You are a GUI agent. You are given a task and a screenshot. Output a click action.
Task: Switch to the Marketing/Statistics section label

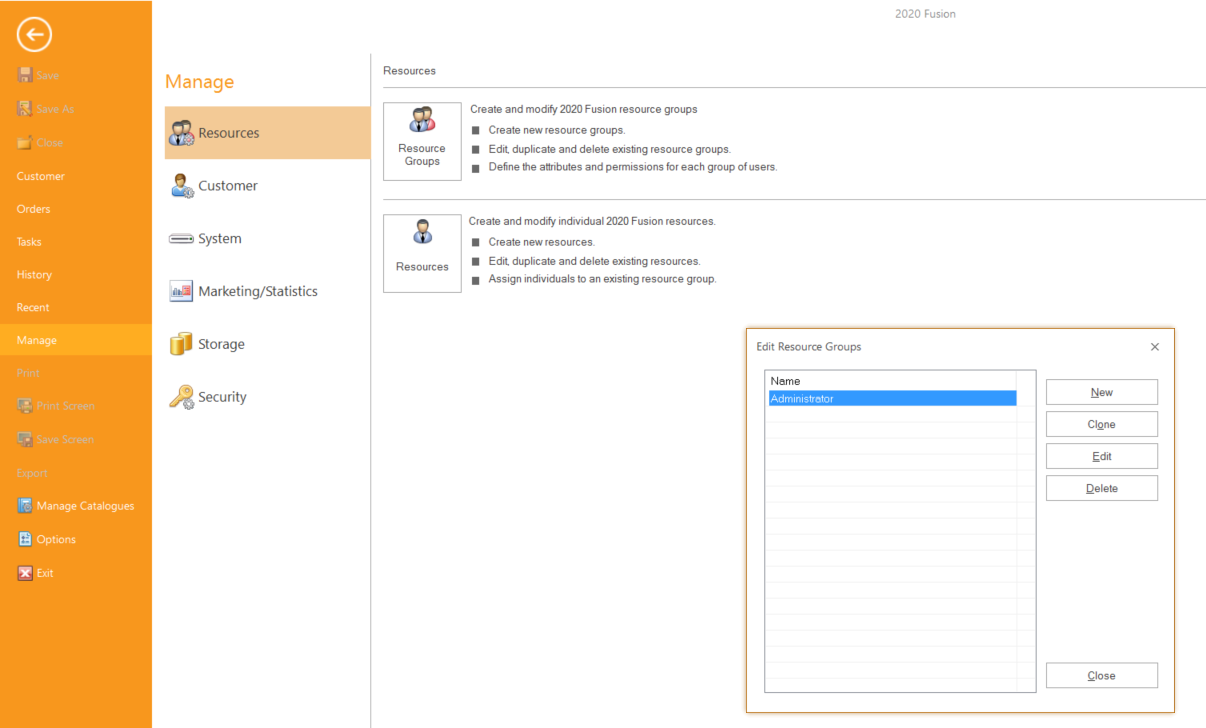tap(258, 292)
